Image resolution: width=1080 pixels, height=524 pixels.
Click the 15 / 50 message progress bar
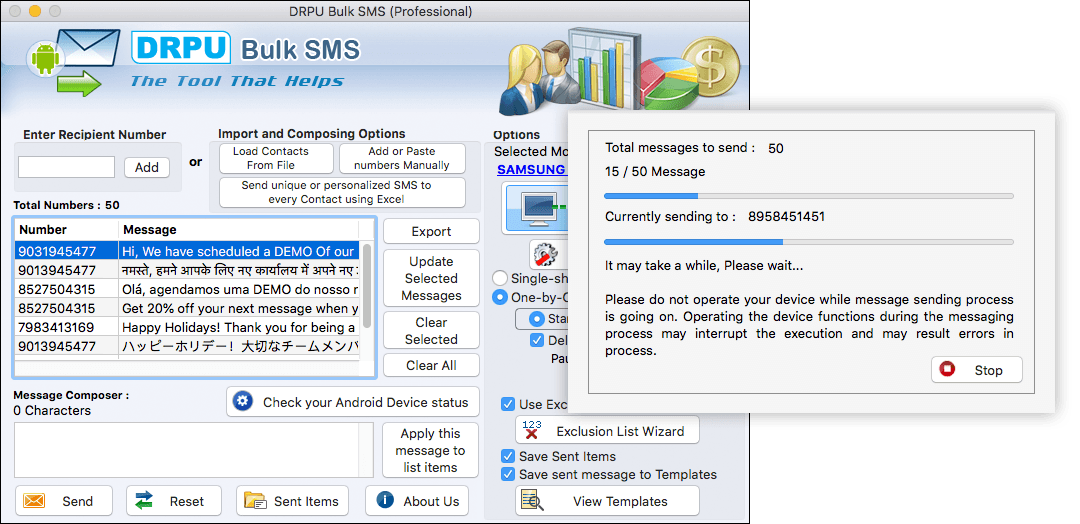(x=809, y=196)
